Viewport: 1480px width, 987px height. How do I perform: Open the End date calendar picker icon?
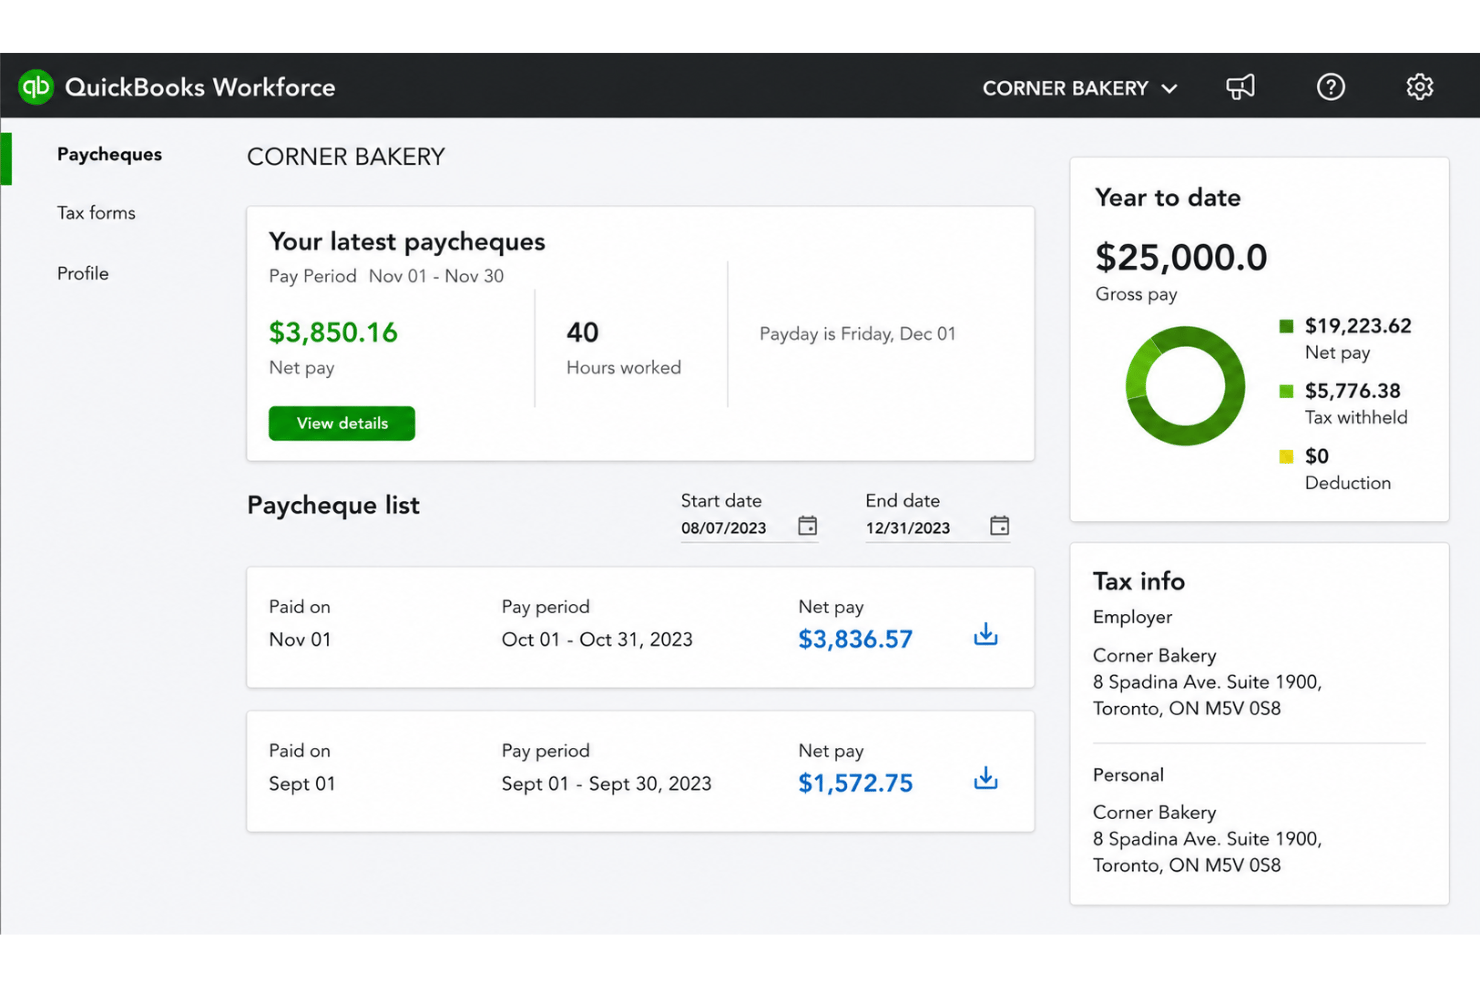[999, 526]
